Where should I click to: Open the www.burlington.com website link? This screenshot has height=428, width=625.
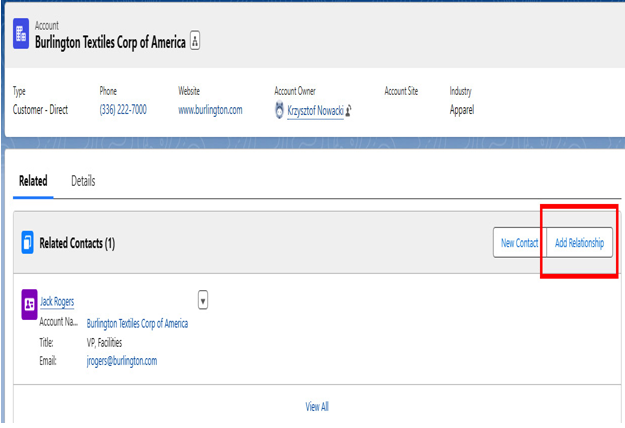coord(210,110)
